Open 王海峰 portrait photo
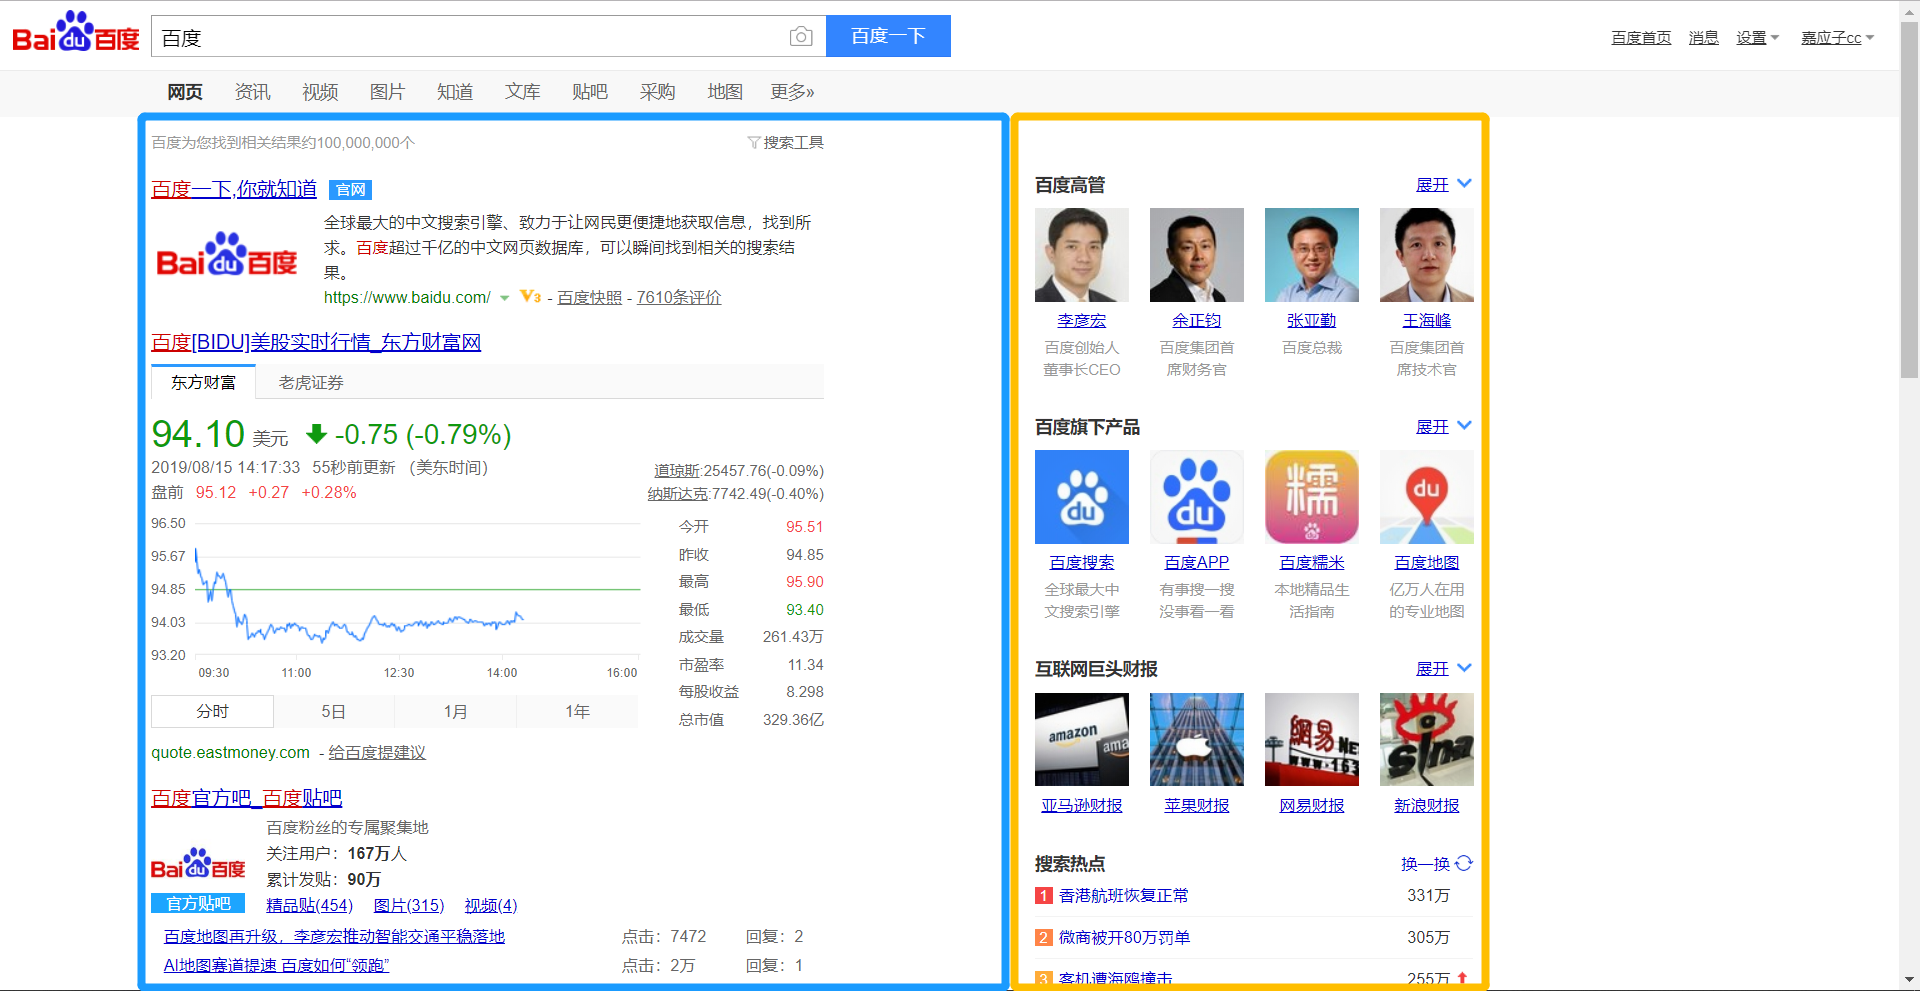The width and height of the screenshot is (1920, 991). pyautogui.click(x=1426, y=255)
